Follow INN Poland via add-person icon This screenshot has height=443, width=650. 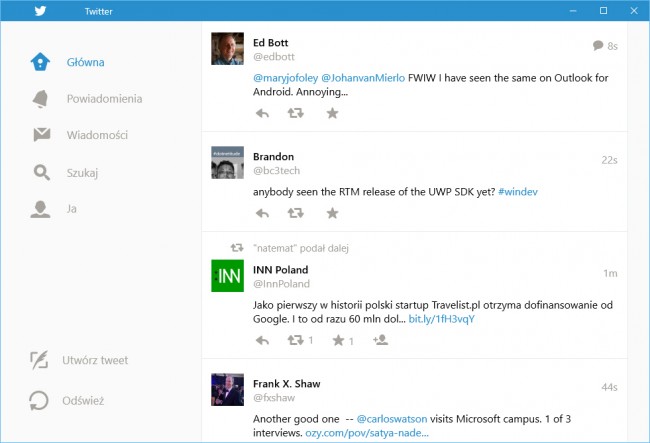click(381, 340)
